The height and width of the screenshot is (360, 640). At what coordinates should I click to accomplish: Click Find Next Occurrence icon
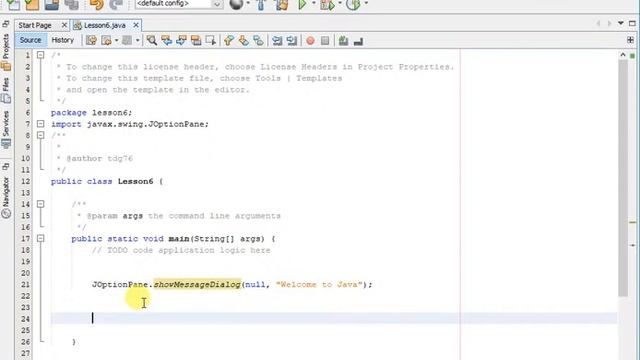point(181,40)
